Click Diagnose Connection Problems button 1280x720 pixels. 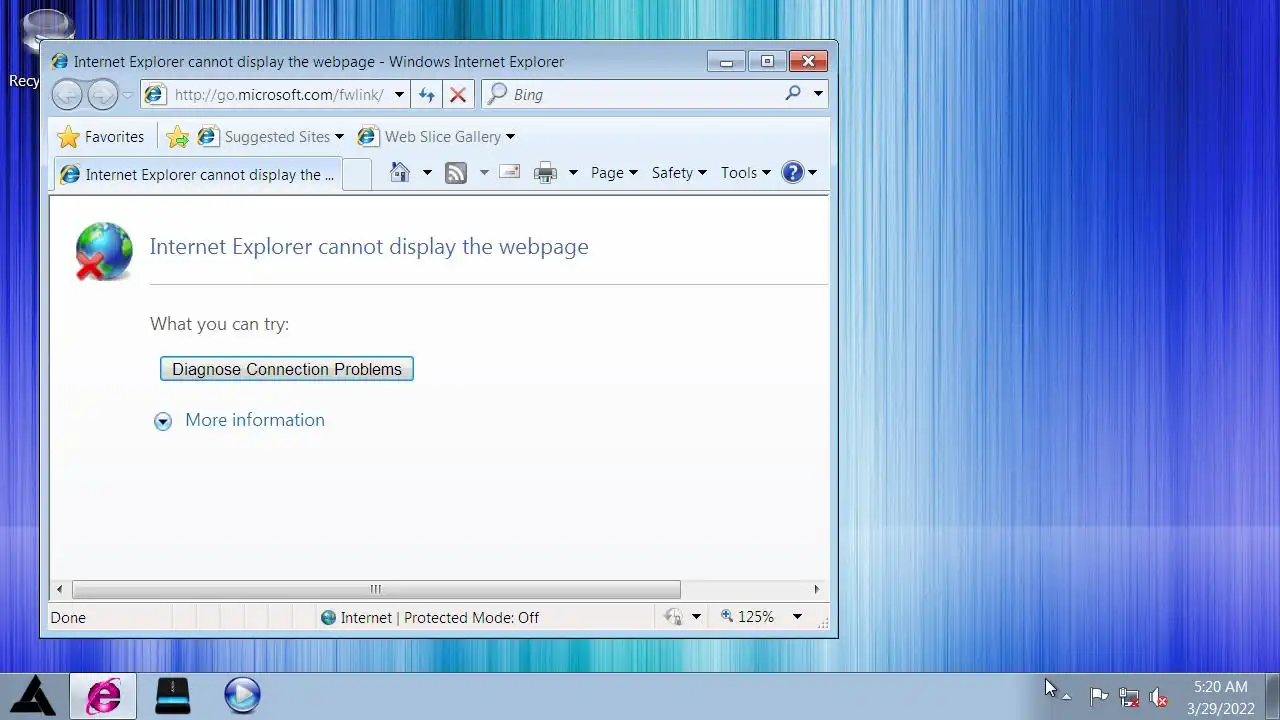pos(287,369)
